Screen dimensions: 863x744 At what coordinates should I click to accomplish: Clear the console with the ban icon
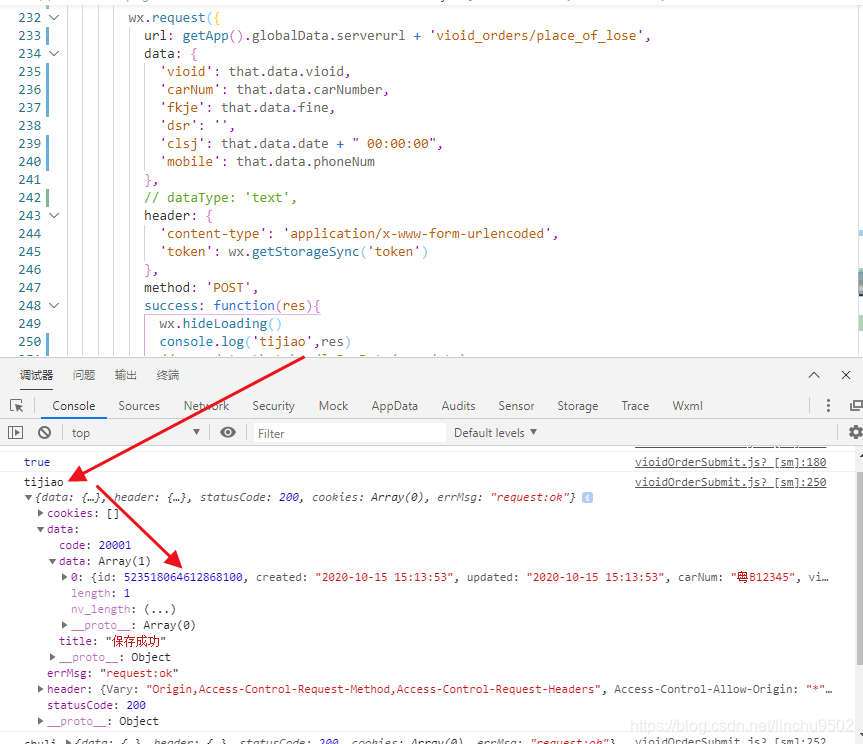point(45,433)
